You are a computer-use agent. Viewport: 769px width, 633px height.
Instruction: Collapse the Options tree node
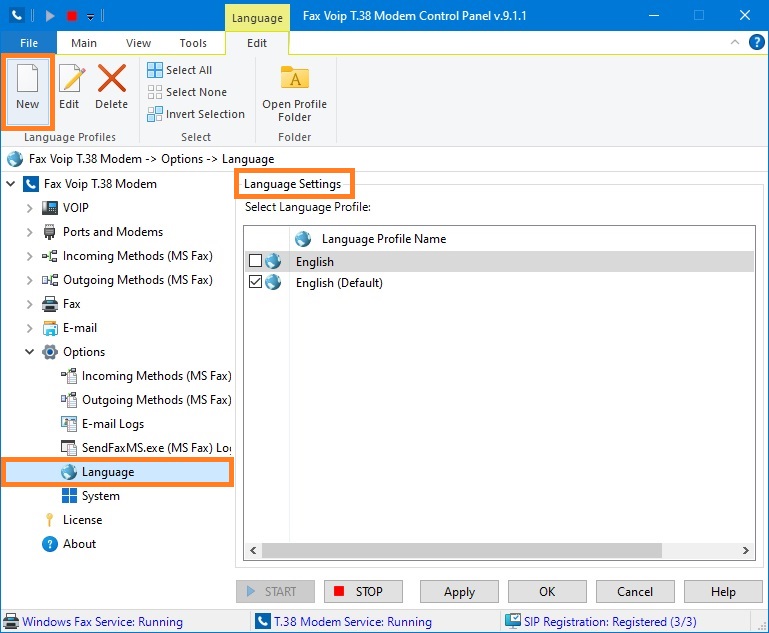click(x=29, y=352)
